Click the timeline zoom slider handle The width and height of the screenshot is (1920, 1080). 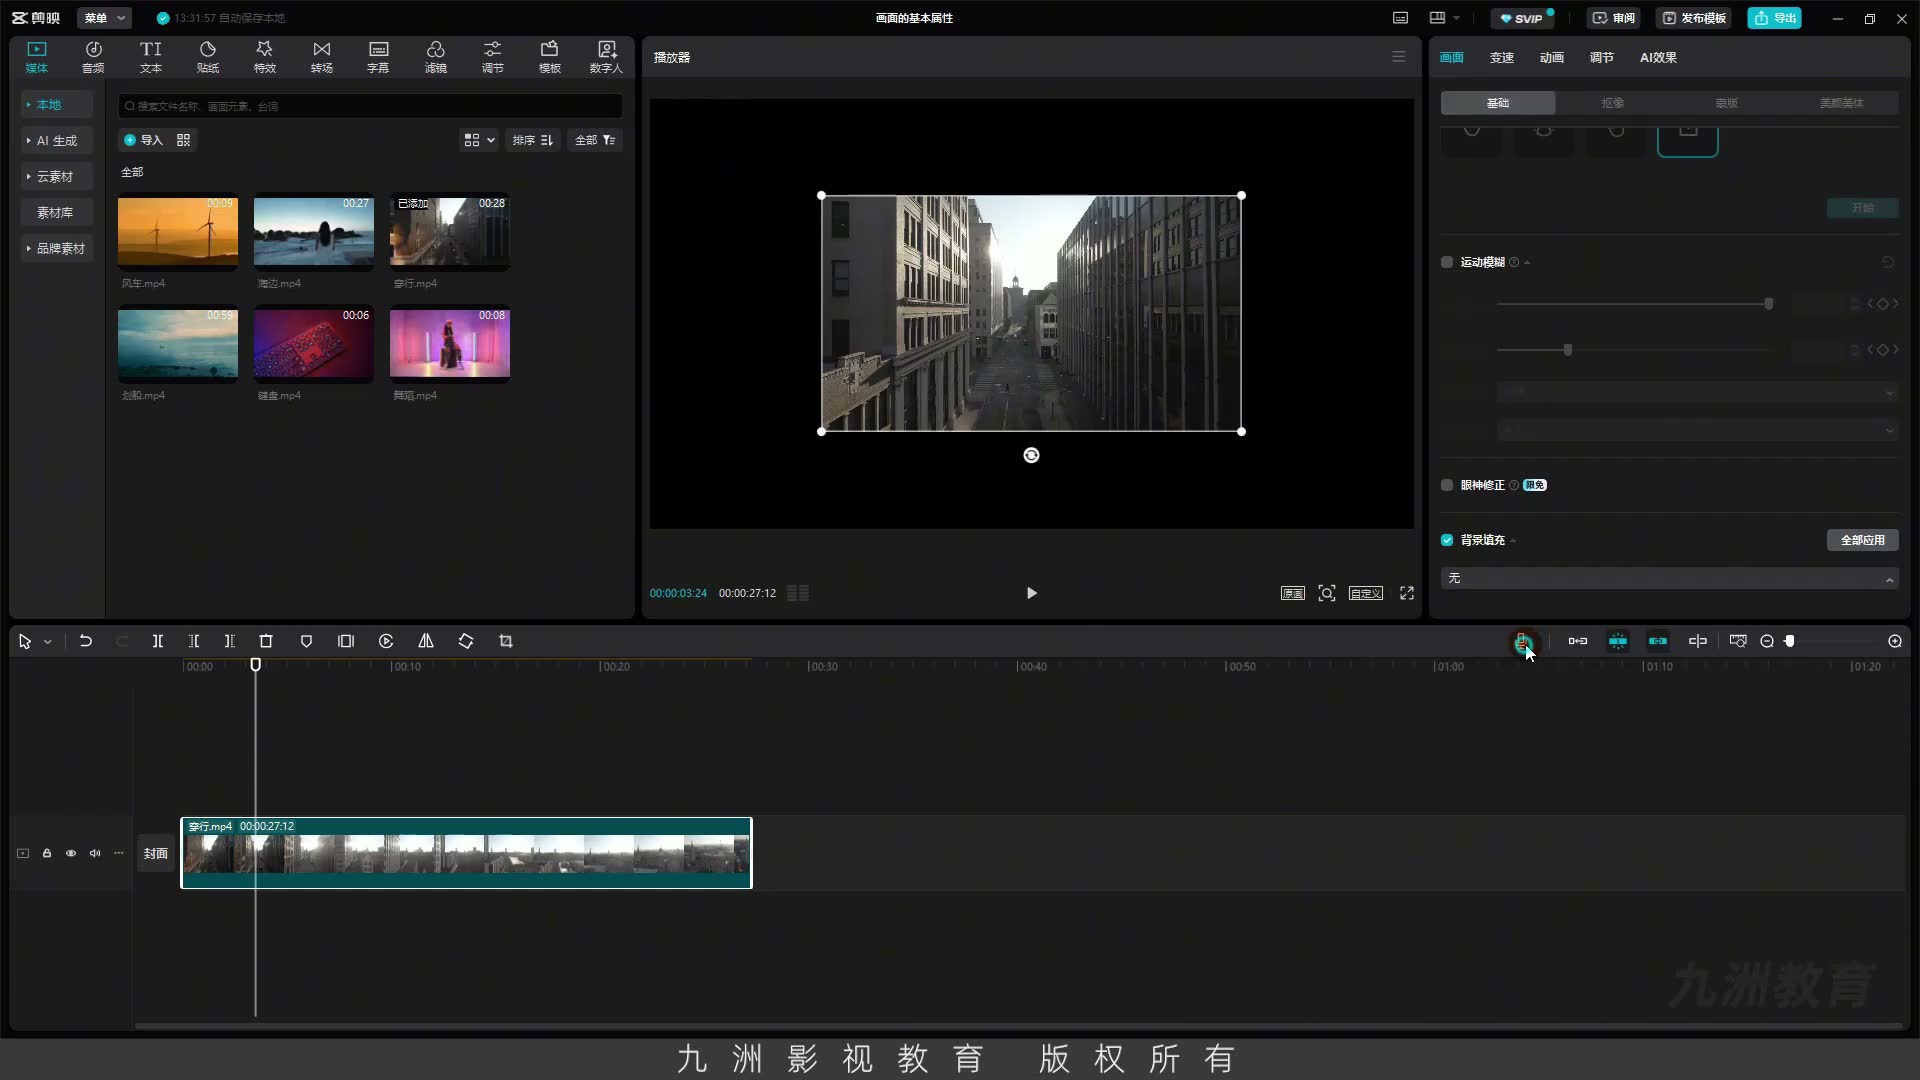1790,641
